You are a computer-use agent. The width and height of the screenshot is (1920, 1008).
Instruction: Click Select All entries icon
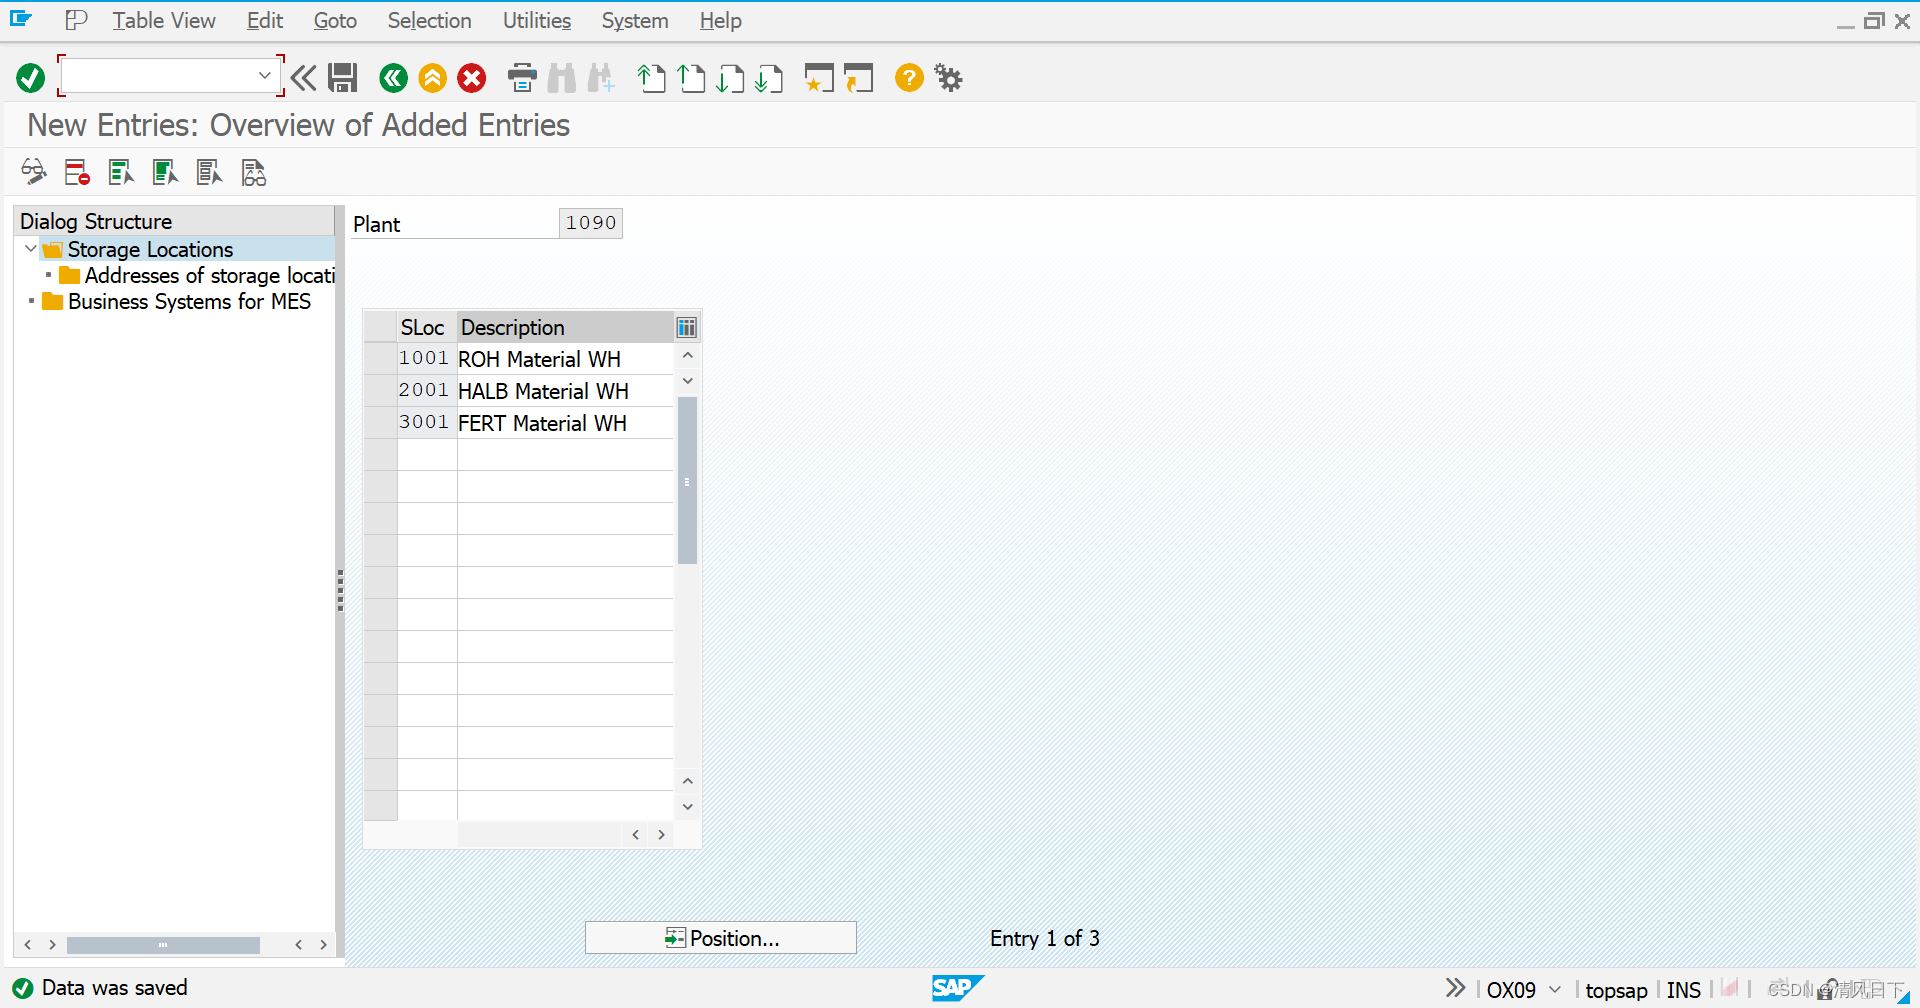pyautogui.click(x=121, y=172)
